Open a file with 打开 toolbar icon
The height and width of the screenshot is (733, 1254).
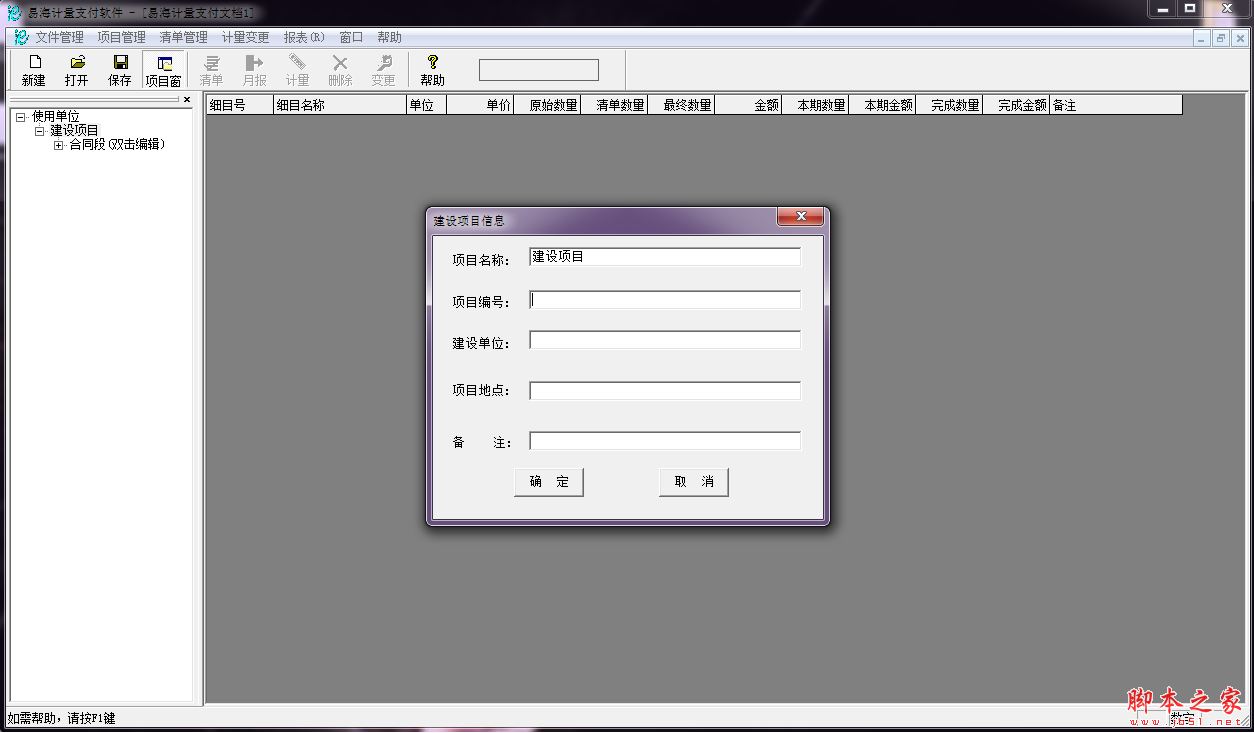coord(77,70)
